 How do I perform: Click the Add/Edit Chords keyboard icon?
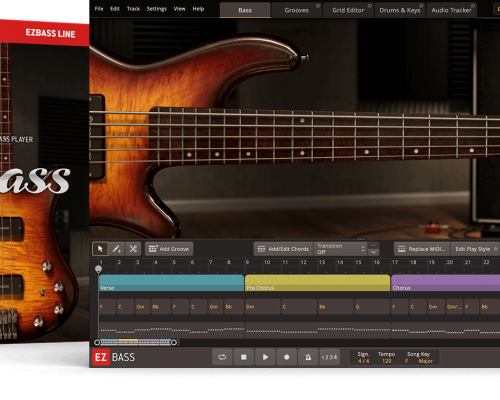click(261, 249)
